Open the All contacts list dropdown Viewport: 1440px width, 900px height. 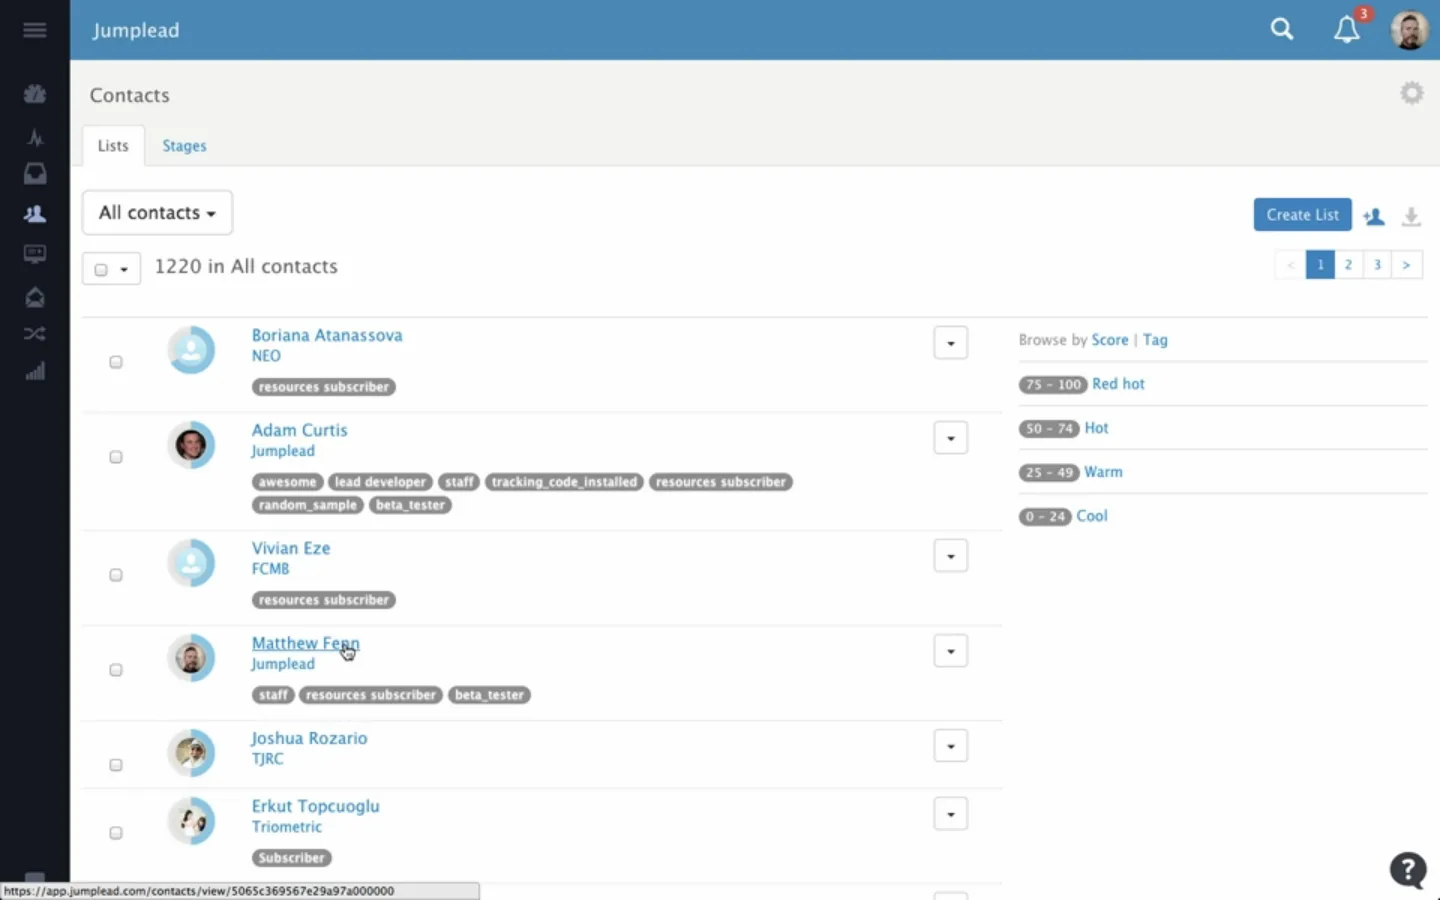tap(157, 213)
